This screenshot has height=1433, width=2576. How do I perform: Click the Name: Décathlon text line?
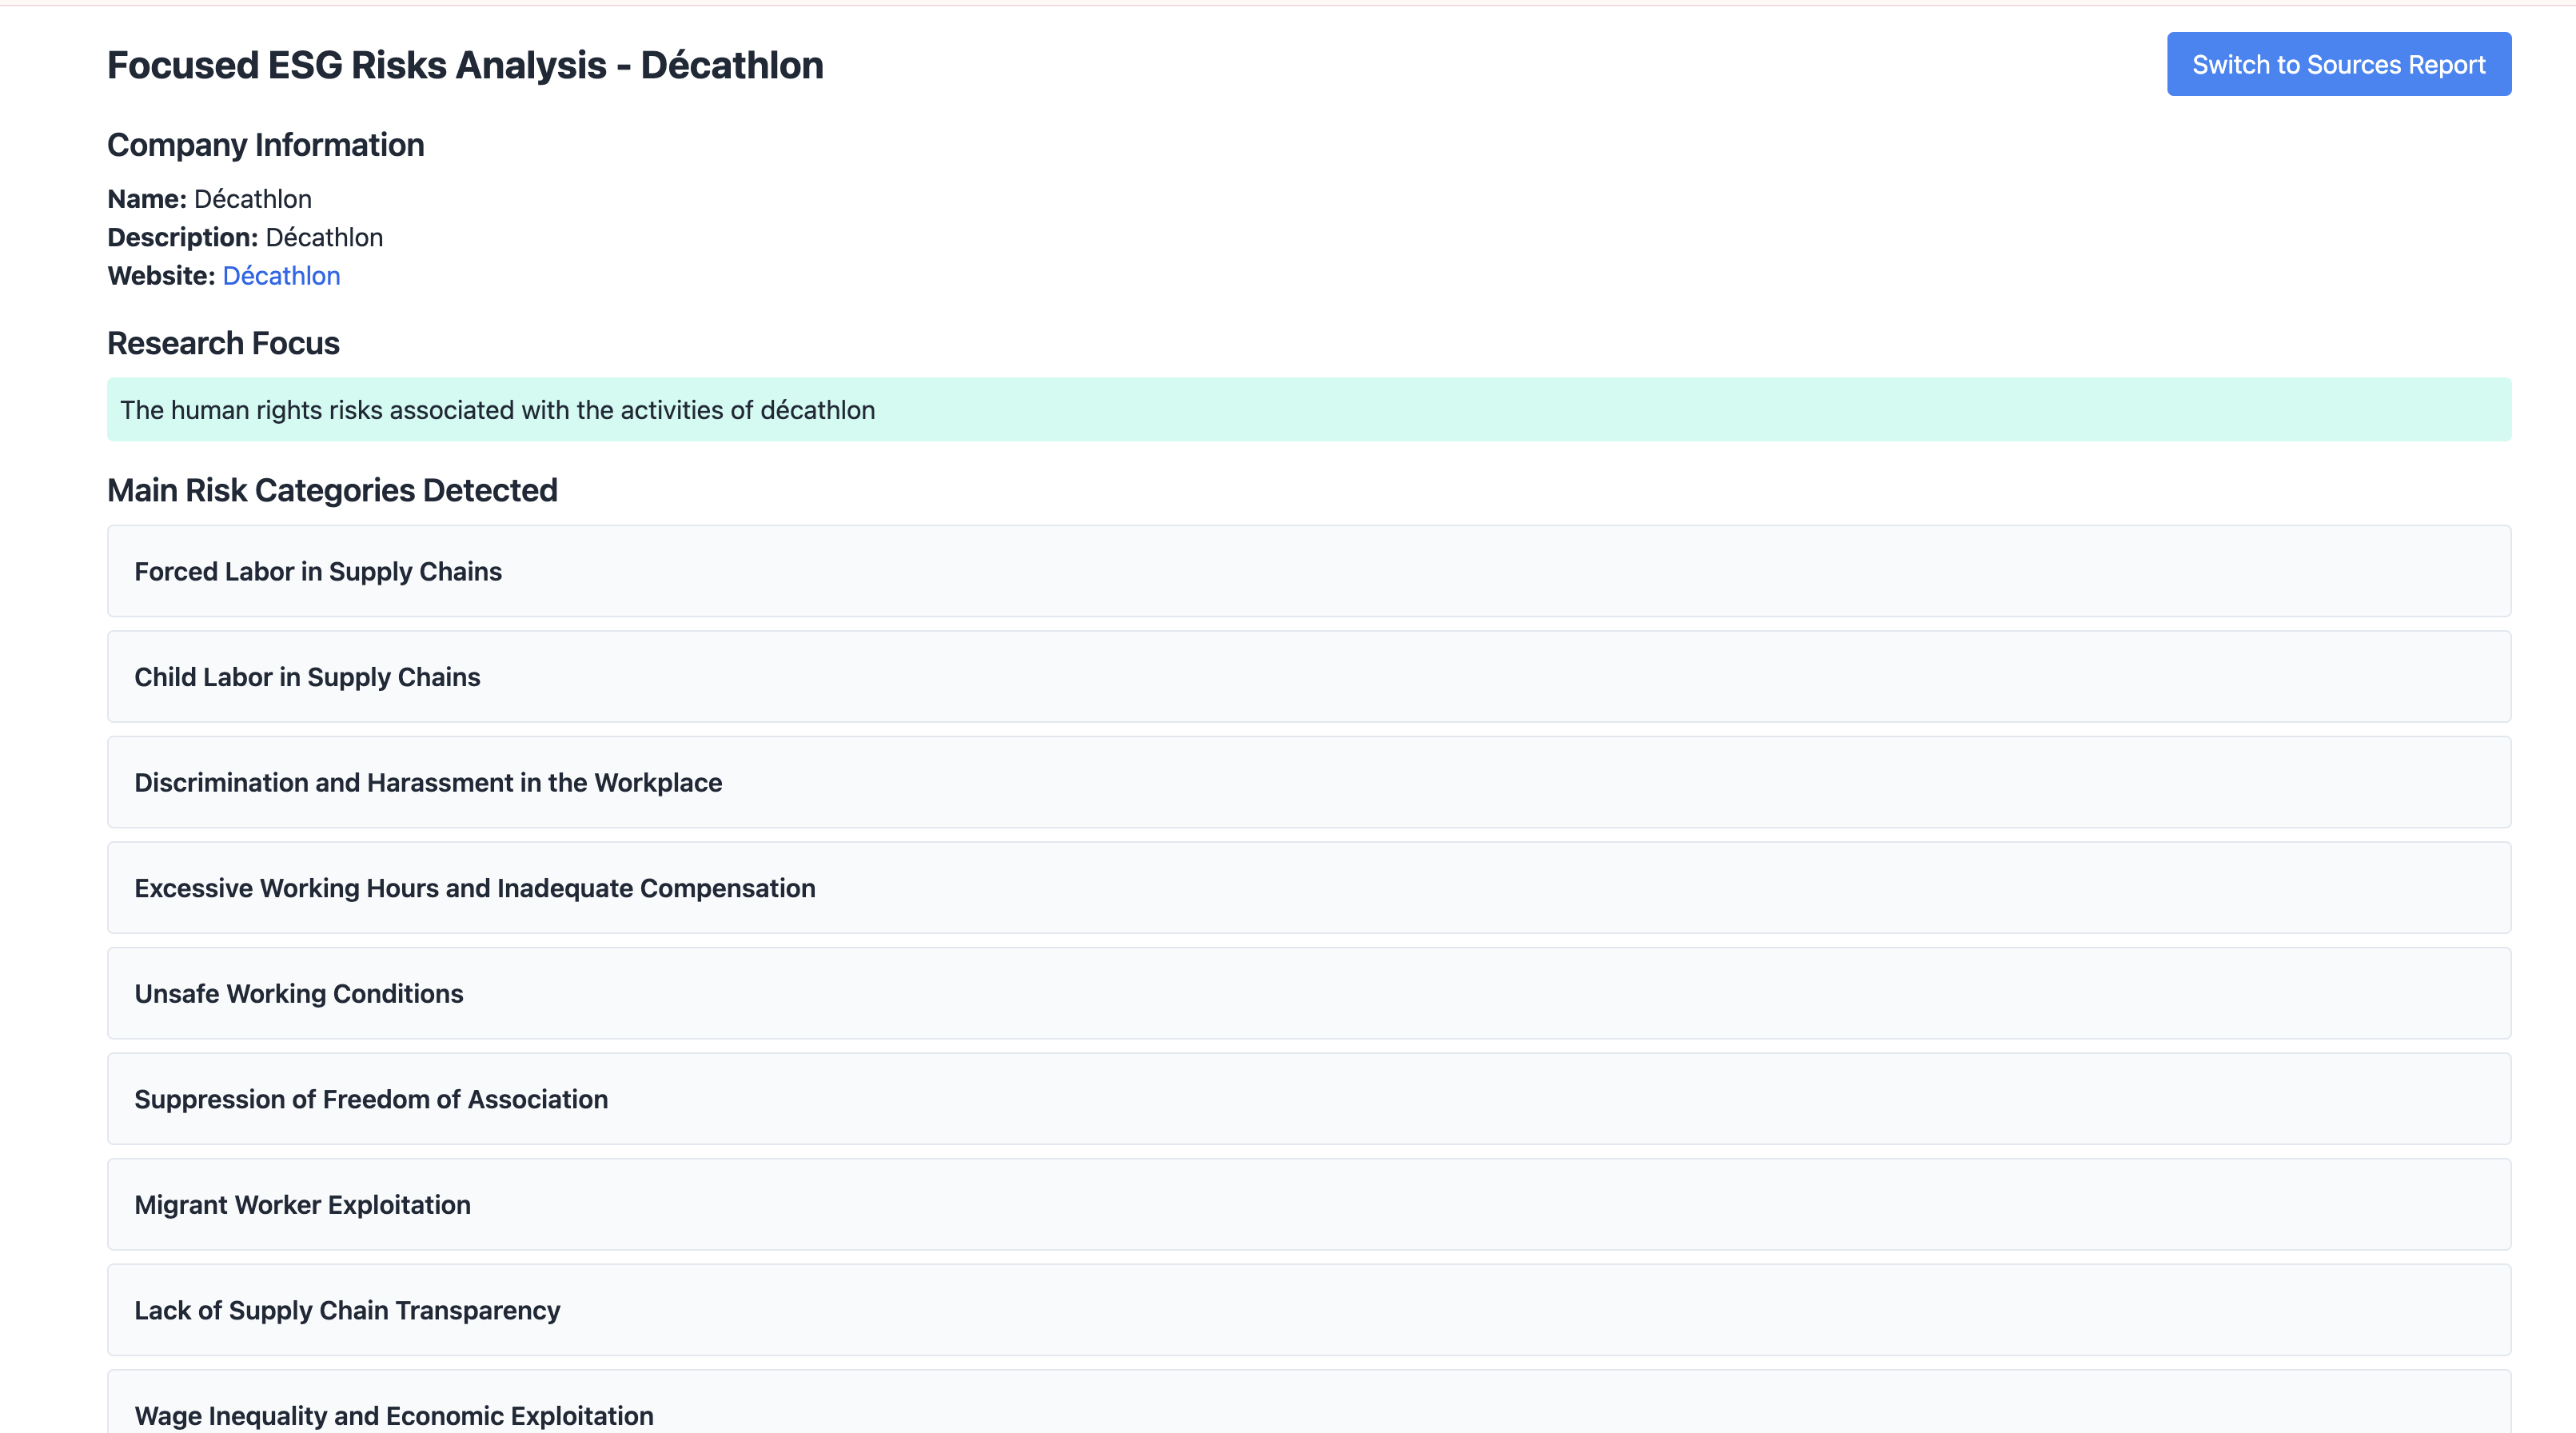point(209,199)
